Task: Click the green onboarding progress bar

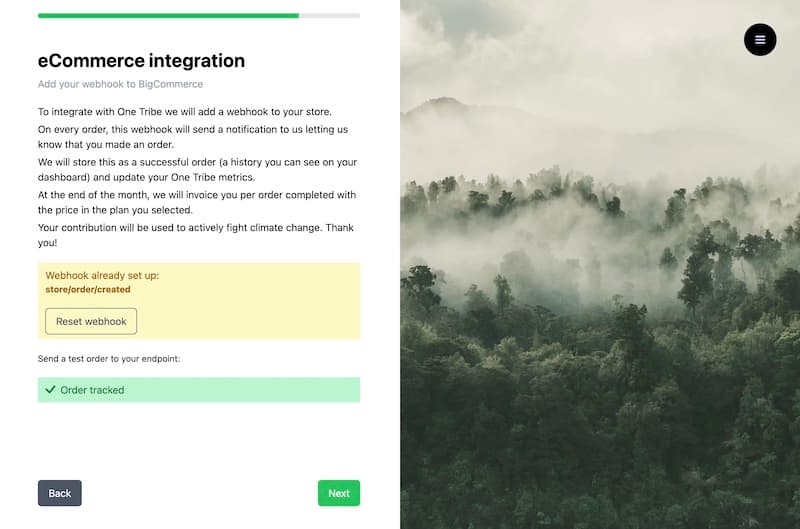Action: (x=168, y=16)
